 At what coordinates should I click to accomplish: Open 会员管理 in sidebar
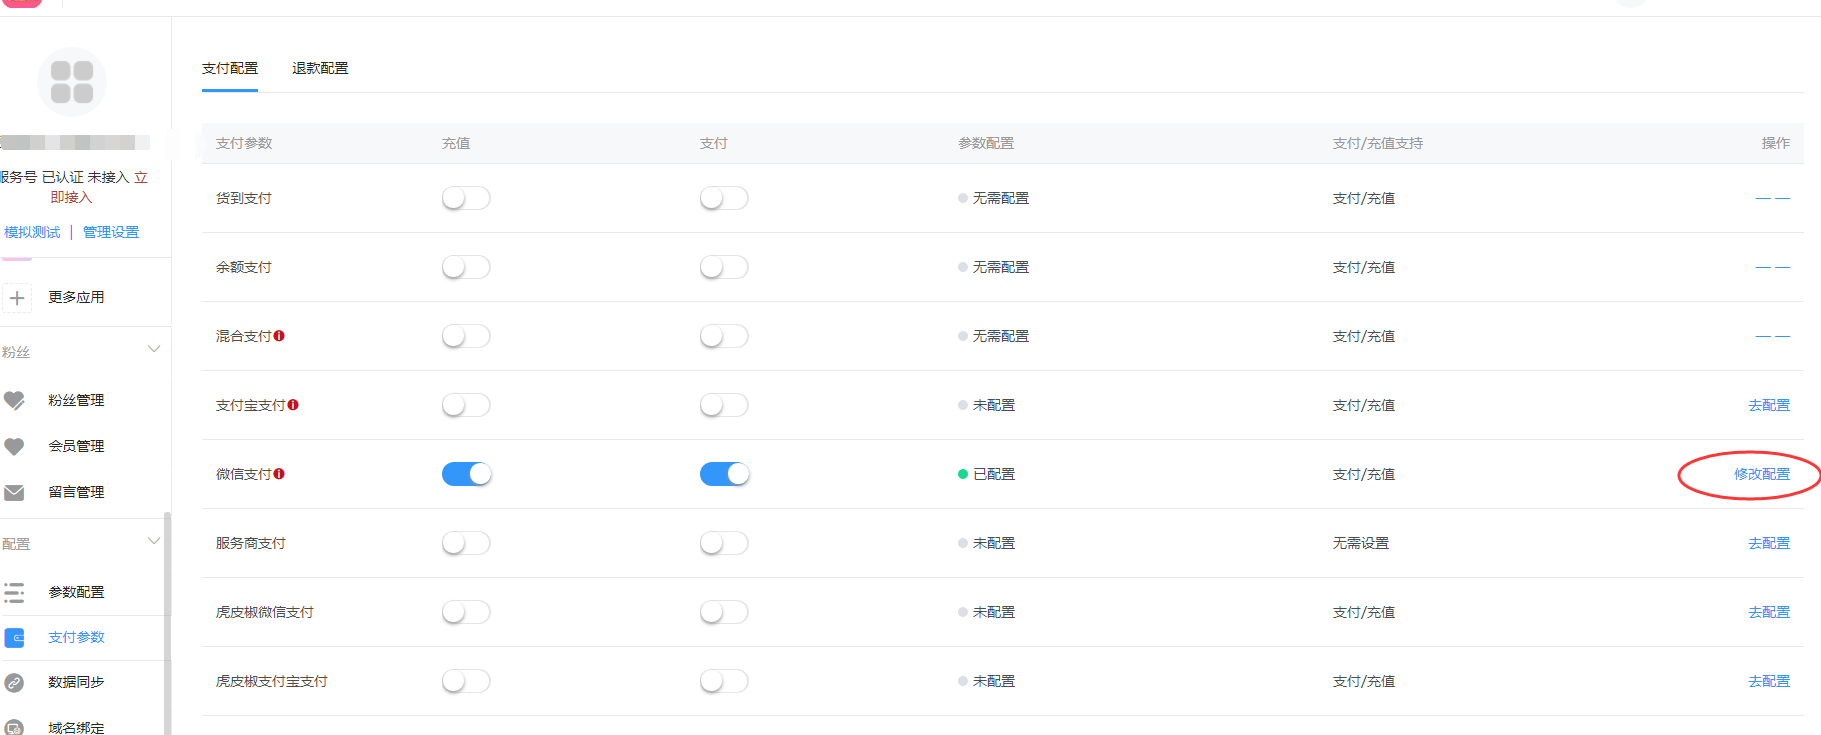point(76,446)
